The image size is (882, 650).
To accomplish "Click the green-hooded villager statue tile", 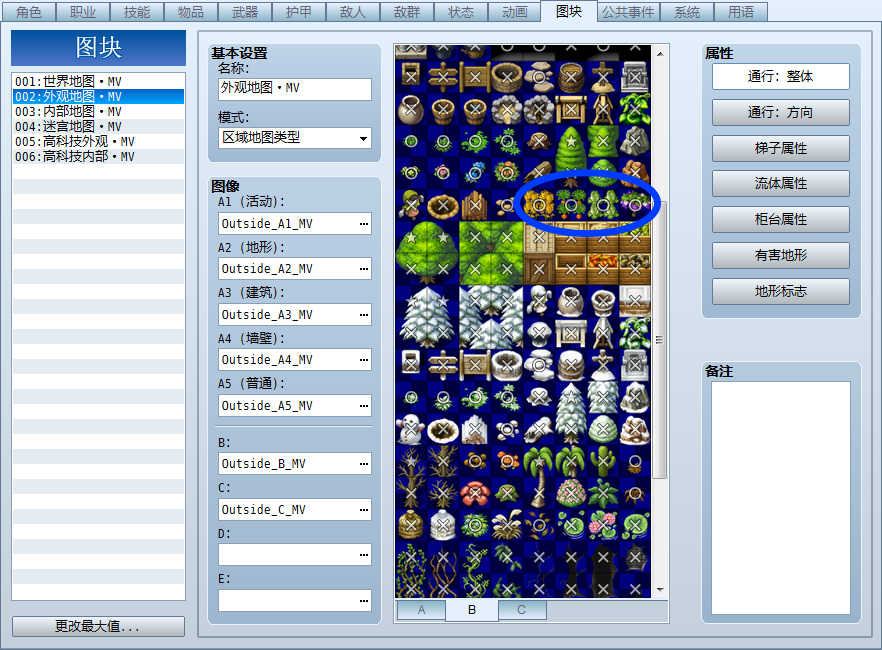I will (x=411, y=205).
